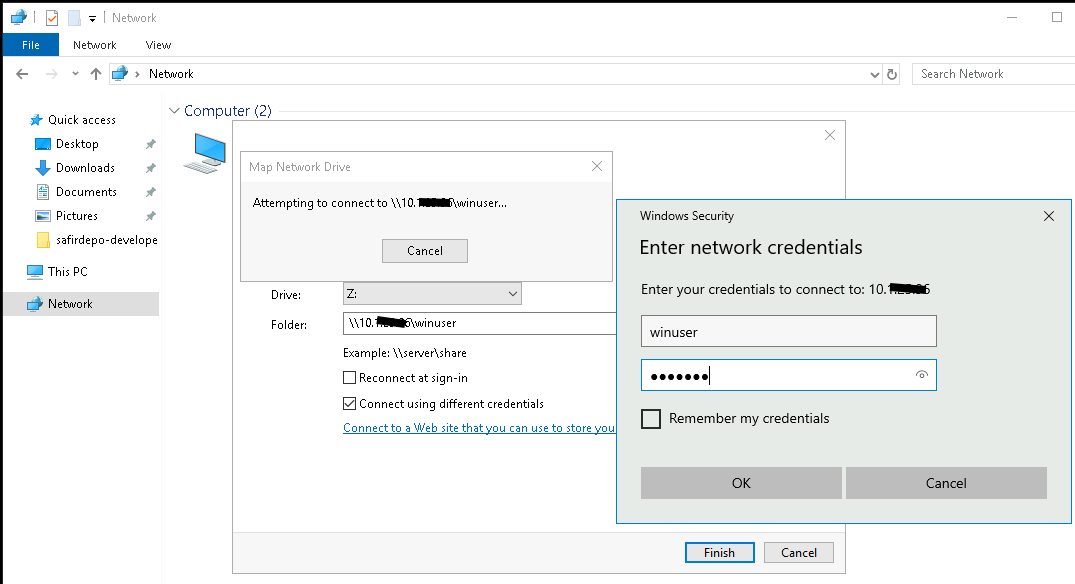Go back with the Back arrow
Image resolution: width=1075 pixels, height=584 pixels.
22,74
